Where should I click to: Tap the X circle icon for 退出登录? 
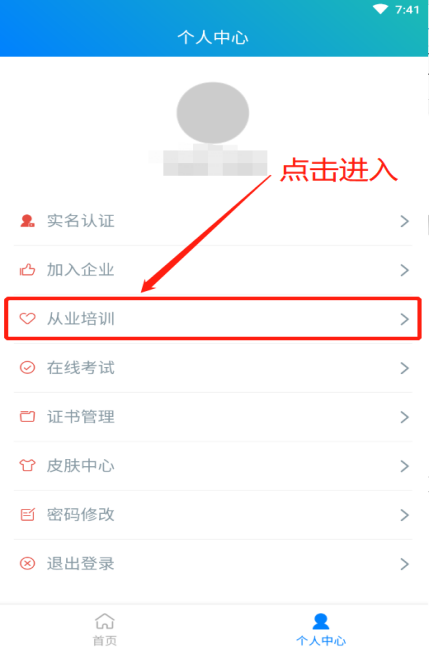click(27, 563)
